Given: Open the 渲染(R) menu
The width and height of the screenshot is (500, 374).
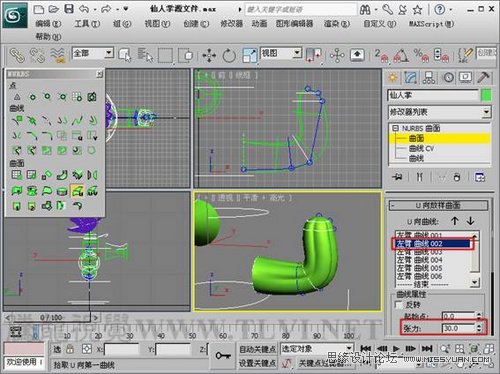Looking at the screenshot, I should (337, 24).
